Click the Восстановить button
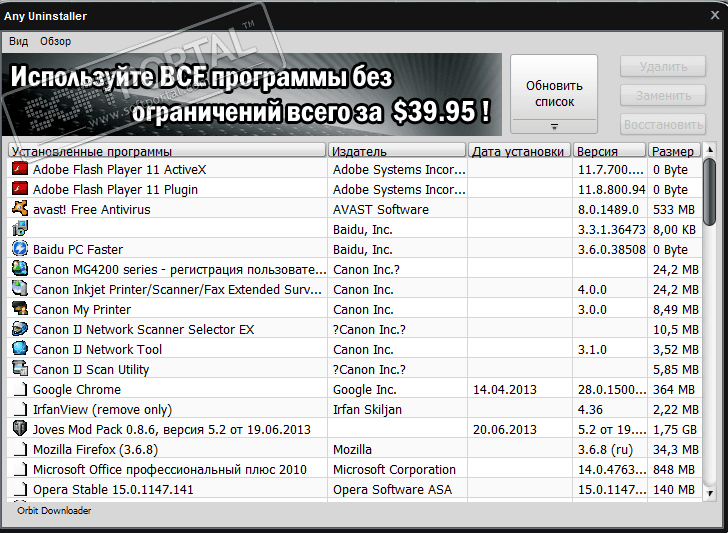The width and height of the screenshot is (728, 533). click(x=663, y=124)
